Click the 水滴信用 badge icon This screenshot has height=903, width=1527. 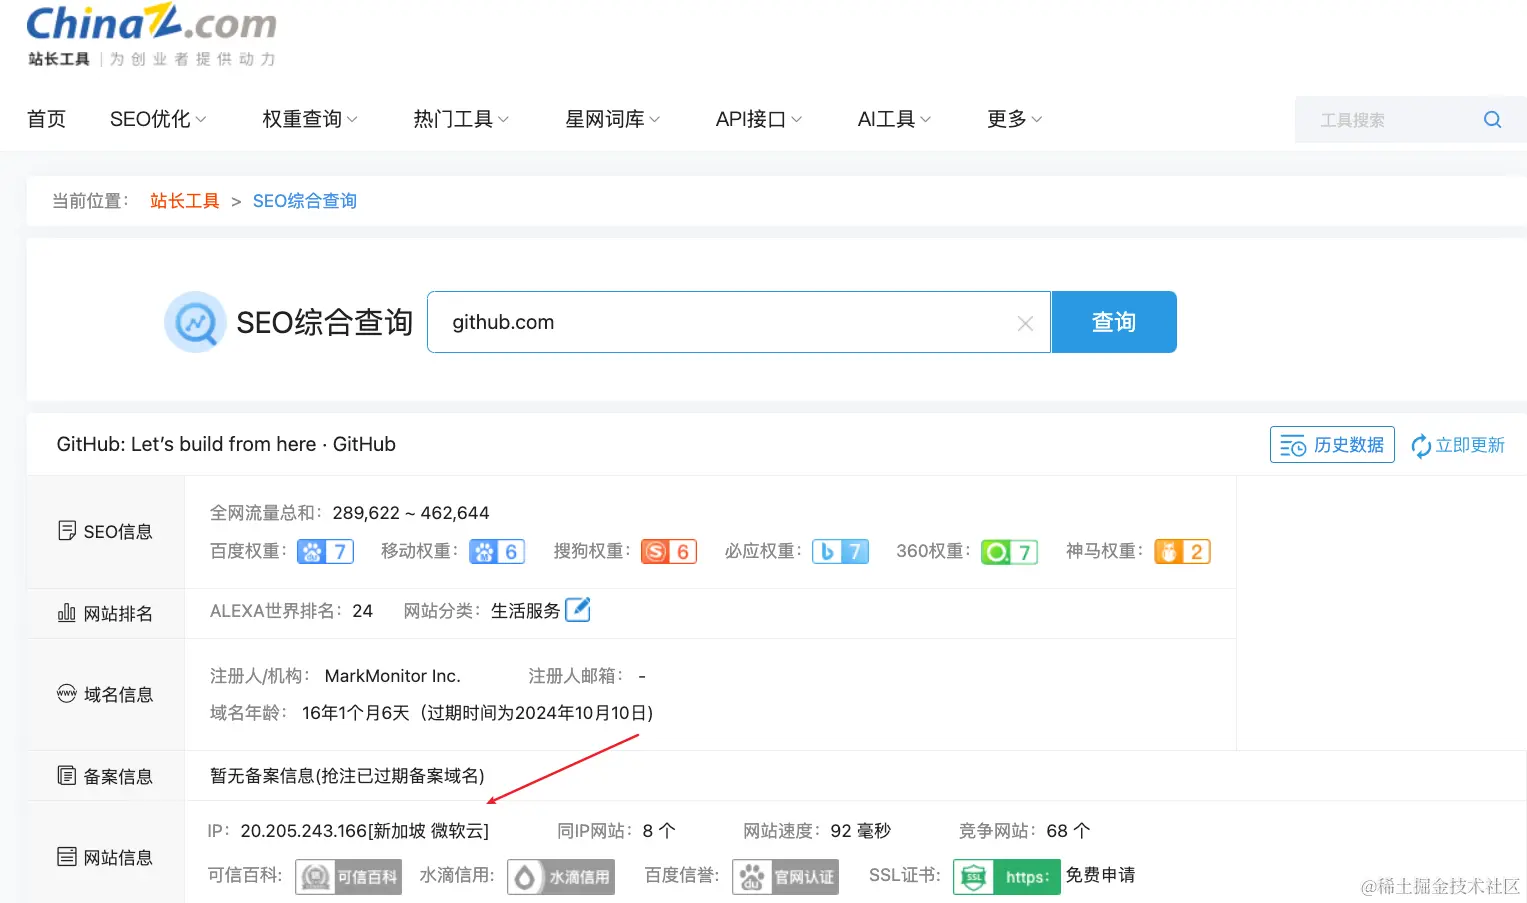pyautogui.click(x=560, y=877)
